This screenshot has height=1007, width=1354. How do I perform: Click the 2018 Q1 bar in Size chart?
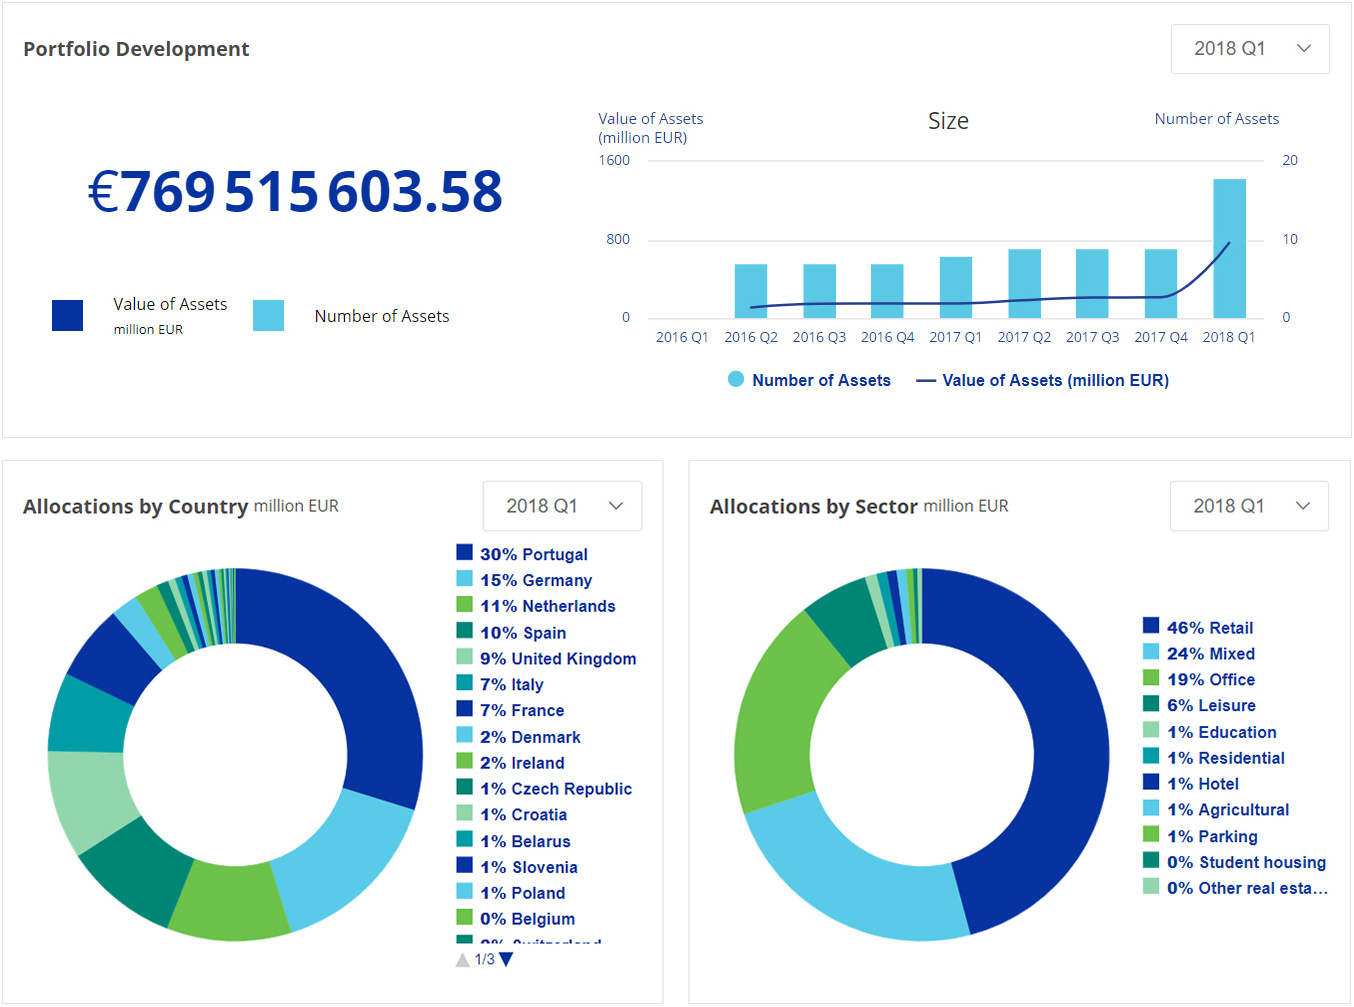(1229, 248)
